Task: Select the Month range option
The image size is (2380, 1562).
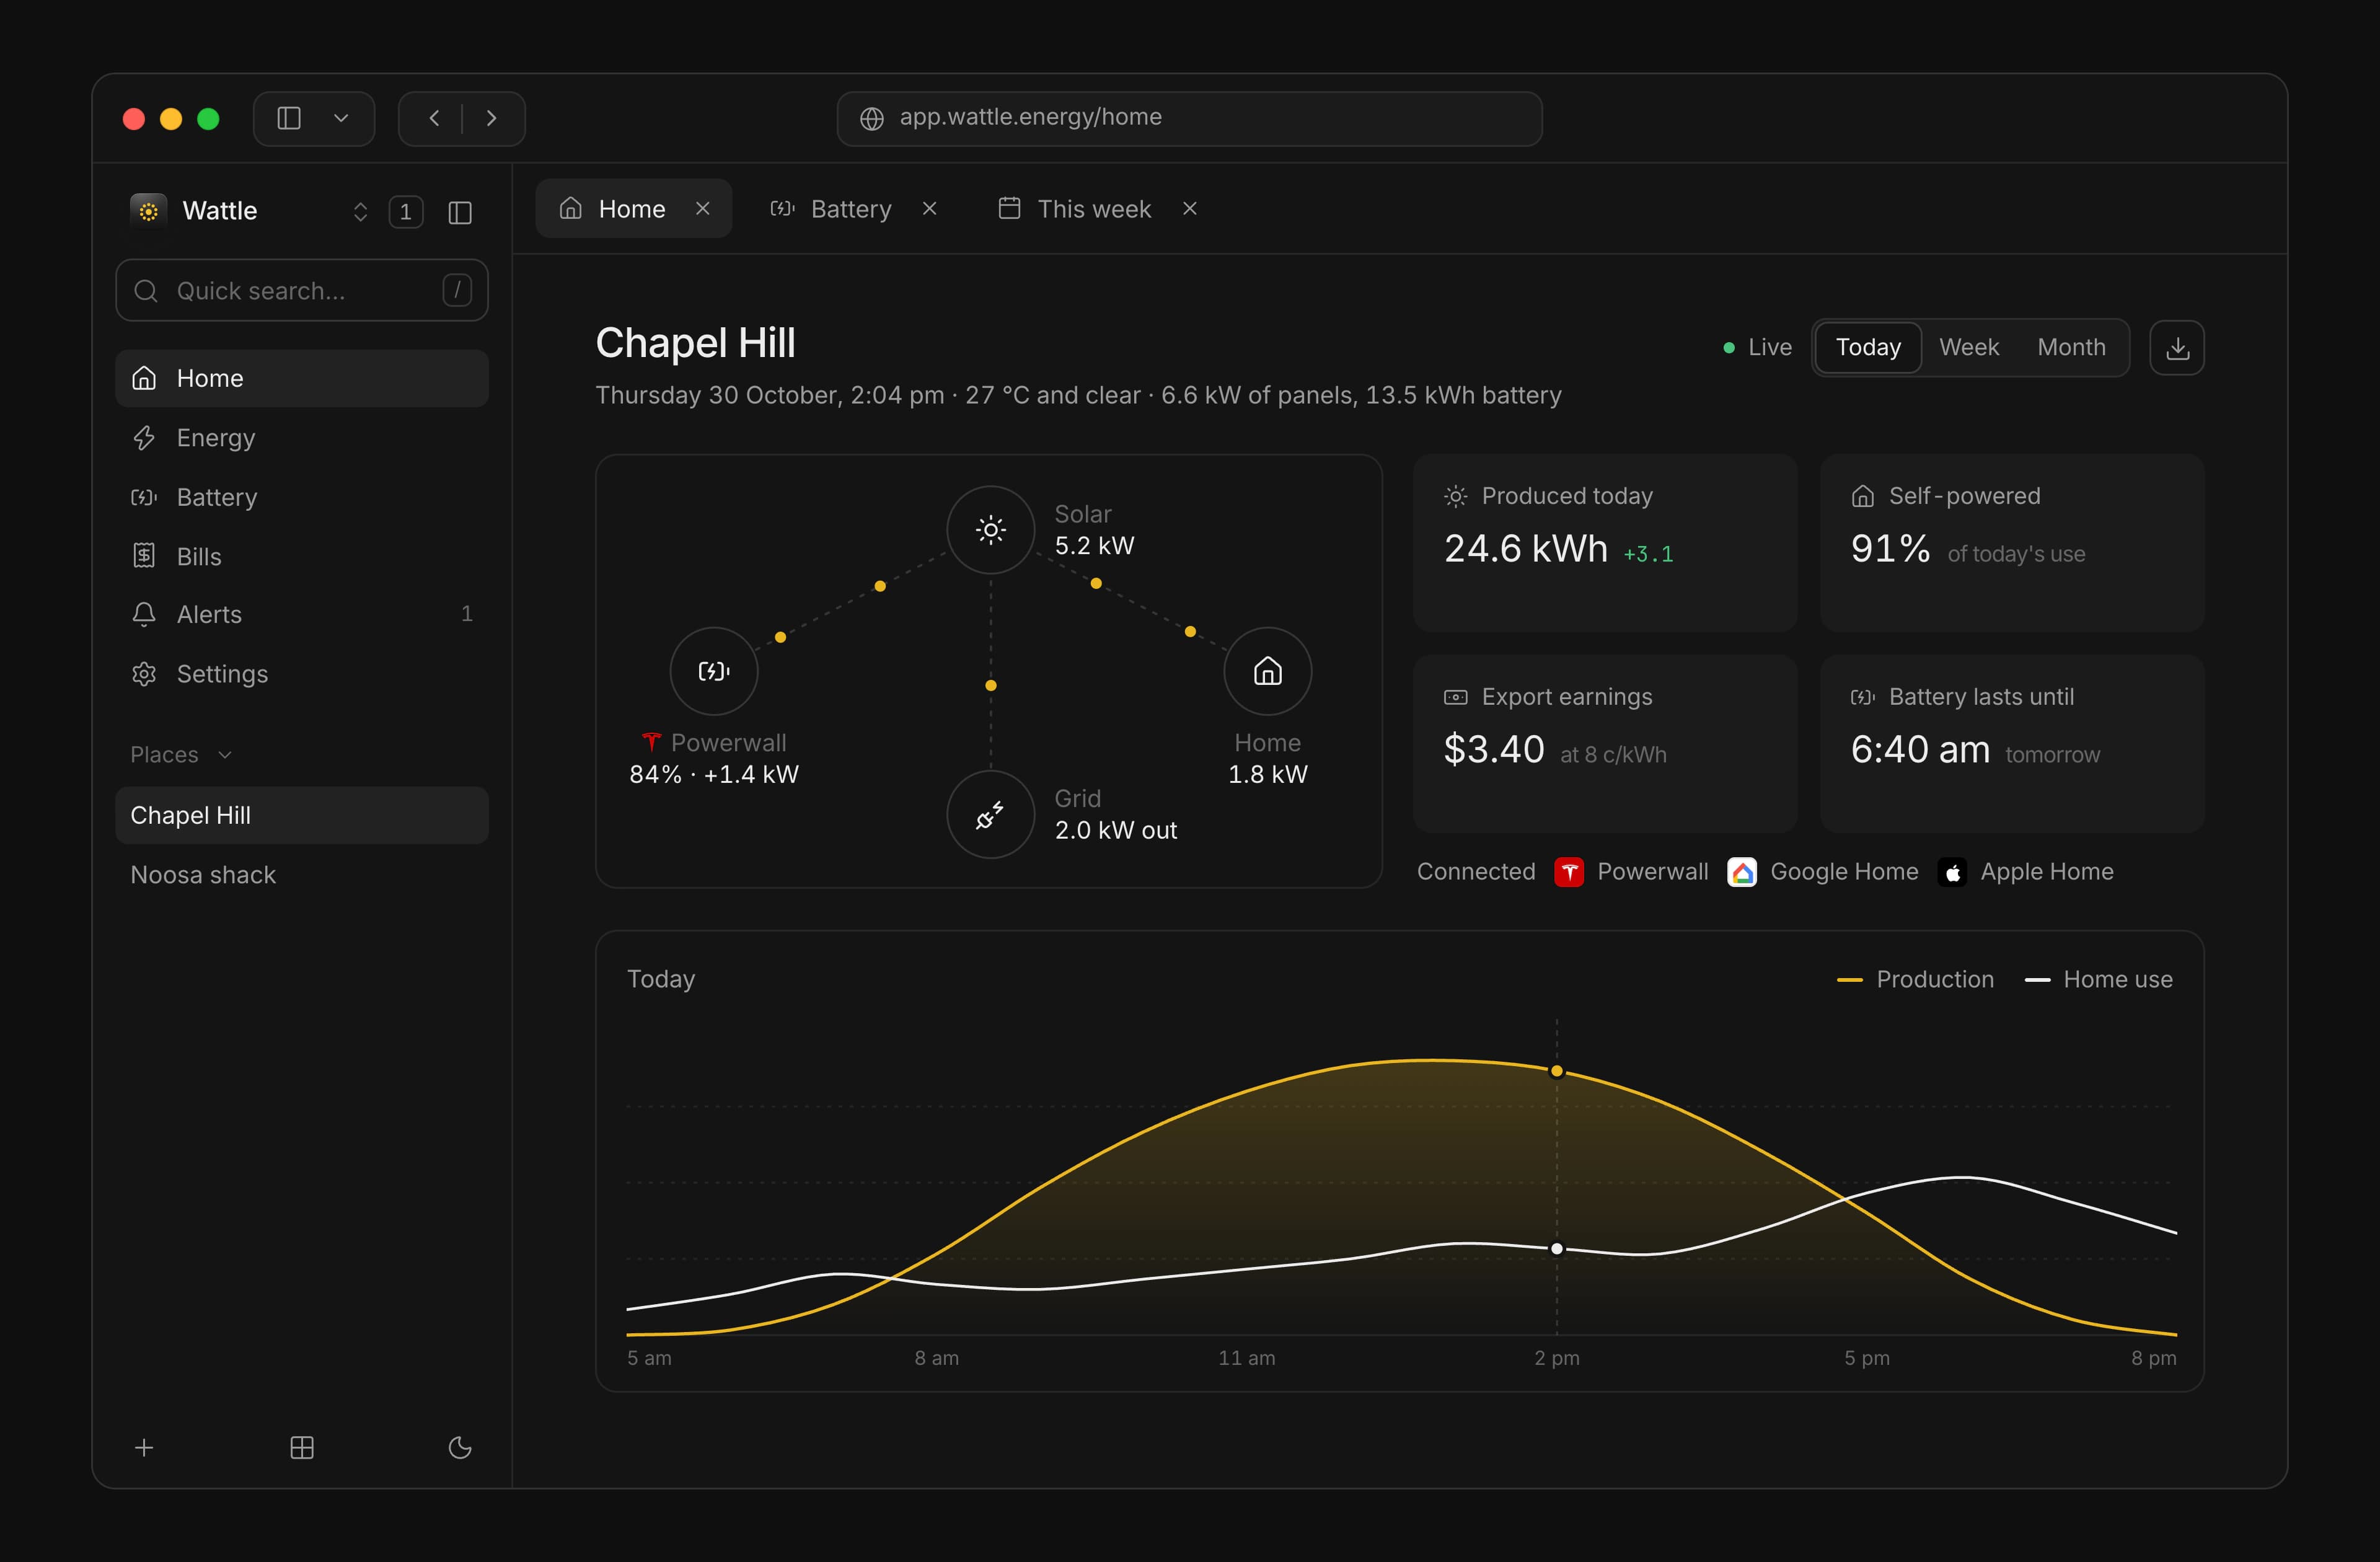Action: [x=2071, y=348]
